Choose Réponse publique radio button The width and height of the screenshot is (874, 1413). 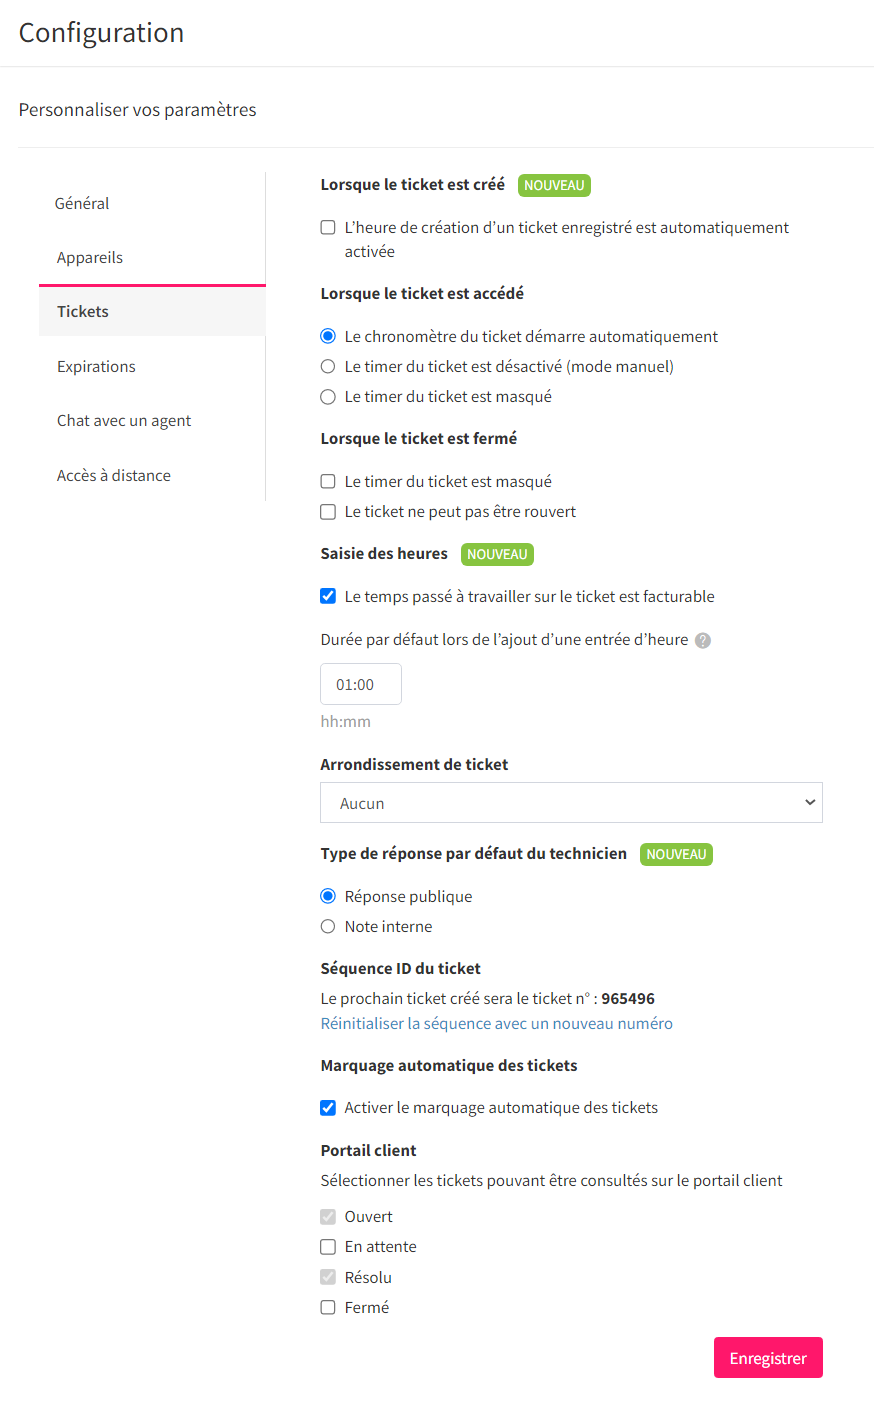tap(328, 897)
